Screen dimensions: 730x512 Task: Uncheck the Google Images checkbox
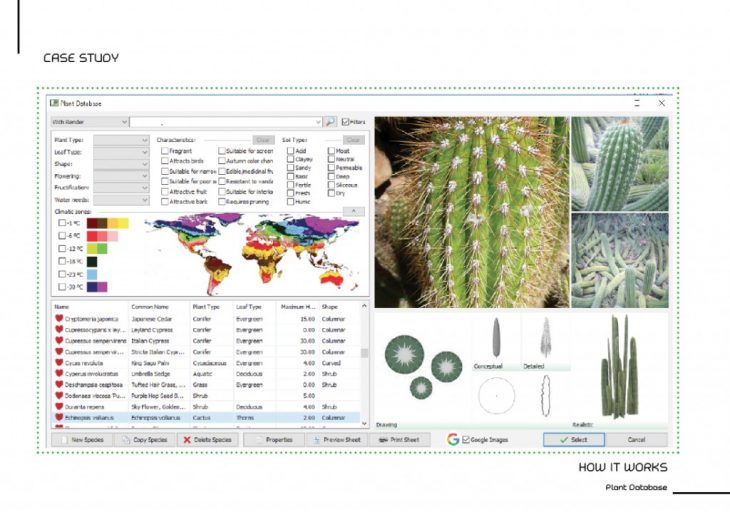(x=467, y=439)
